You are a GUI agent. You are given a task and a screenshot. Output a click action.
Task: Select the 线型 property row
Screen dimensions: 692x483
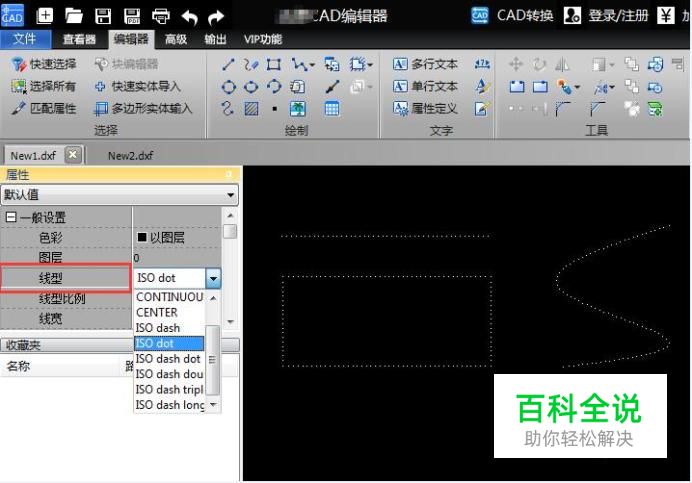[x=66, y=278]
